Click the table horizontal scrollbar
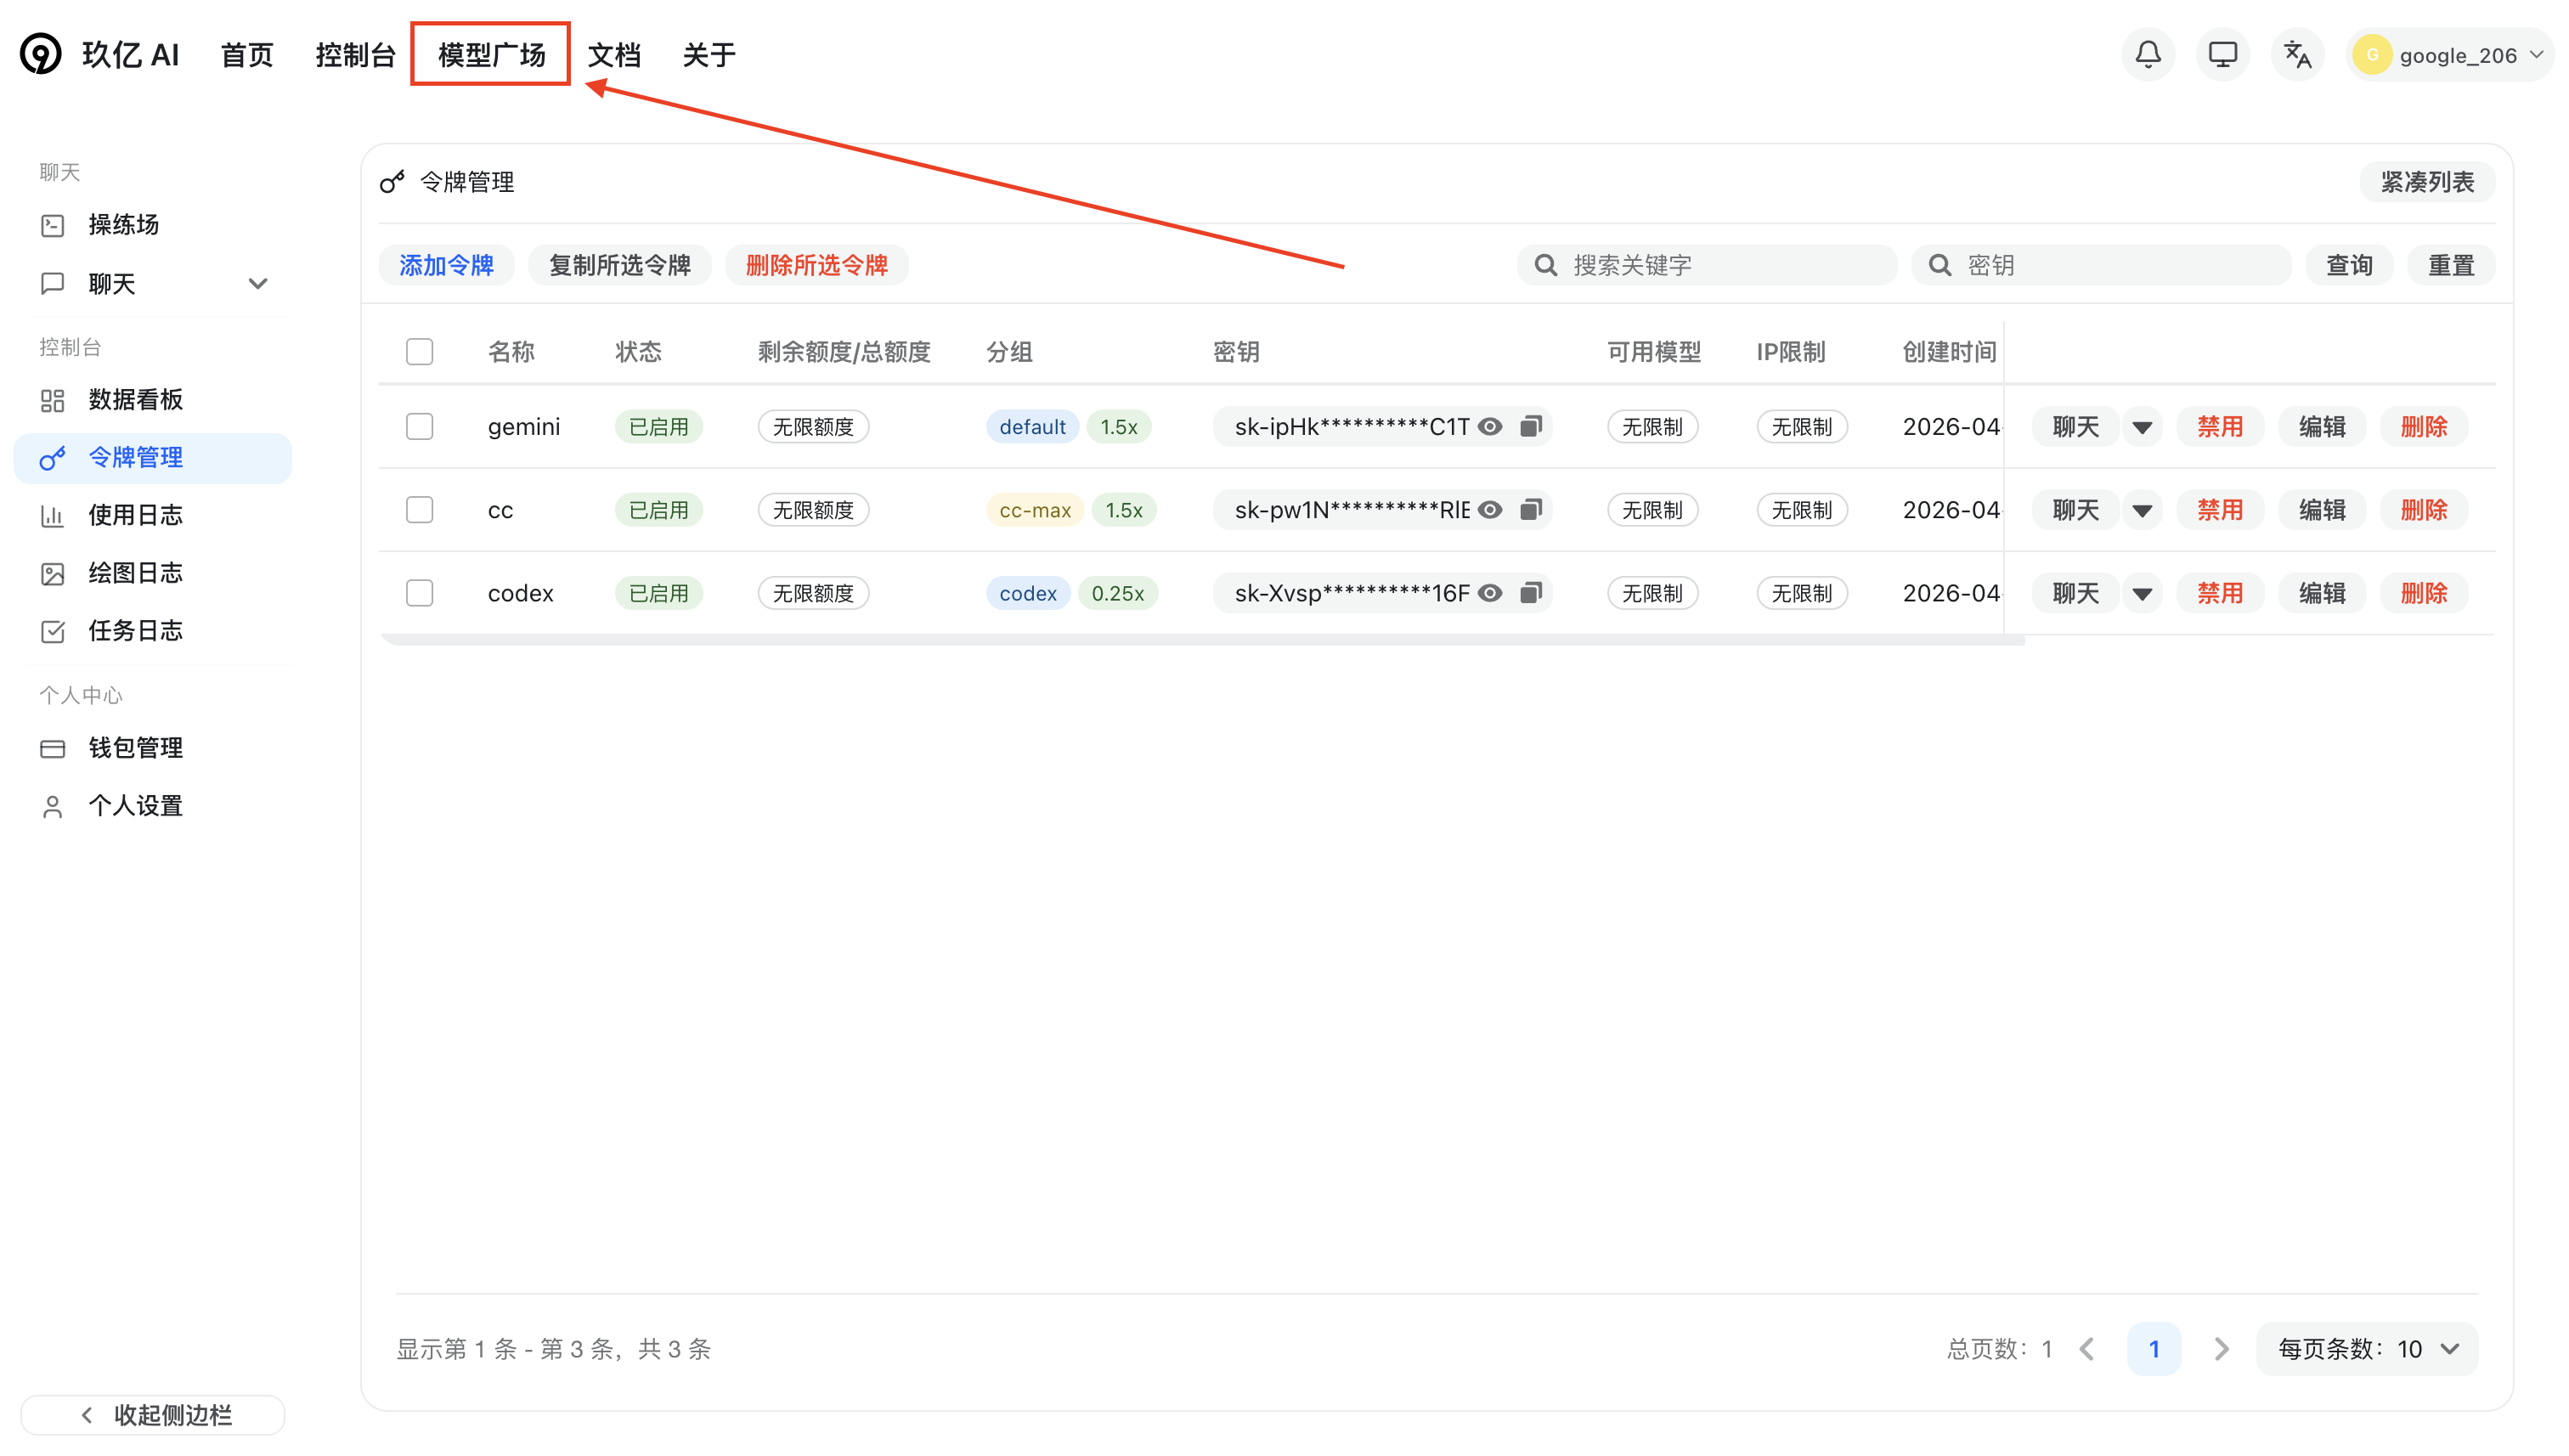The width and height of the screenshot is (2569, 1456). [x=1202, y=640]
